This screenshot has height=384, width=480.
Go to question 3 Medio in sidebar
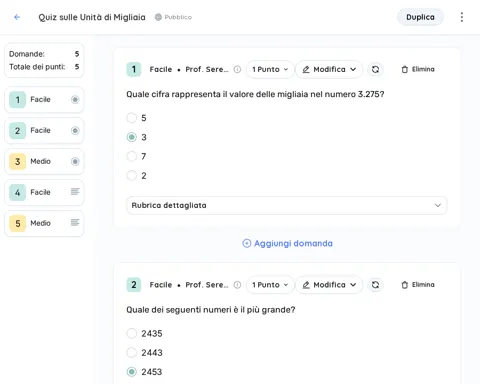click(44, 161)
